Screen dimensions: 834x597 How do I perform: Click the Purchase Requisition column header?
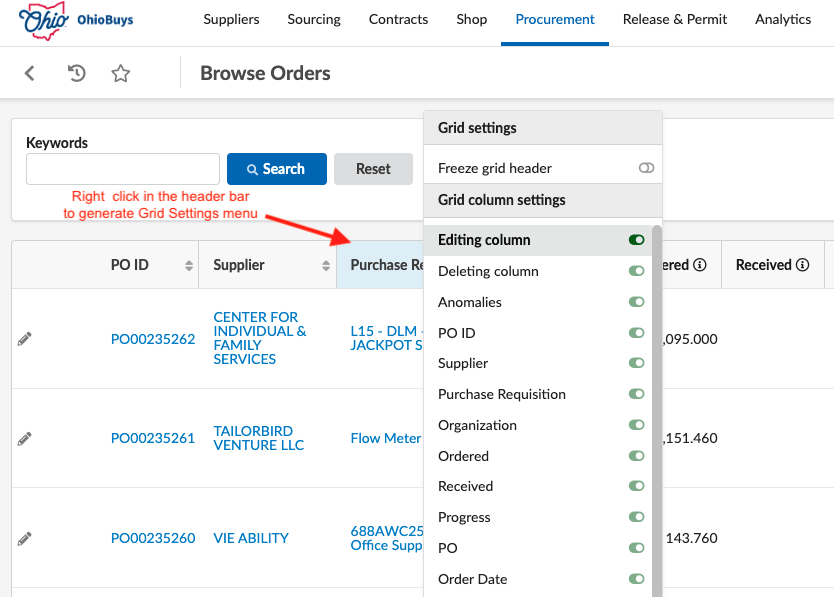(380, 265)
